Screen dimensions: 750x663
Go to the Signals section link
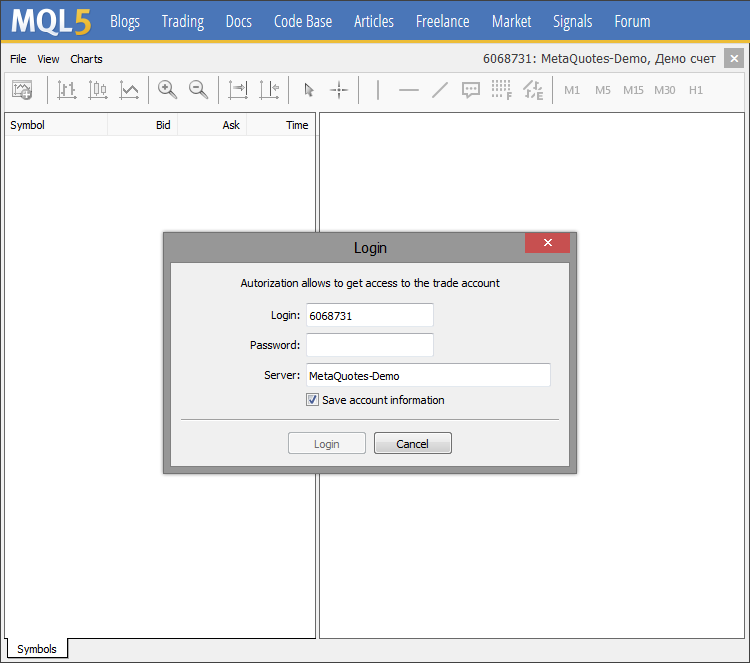(572, 21)
